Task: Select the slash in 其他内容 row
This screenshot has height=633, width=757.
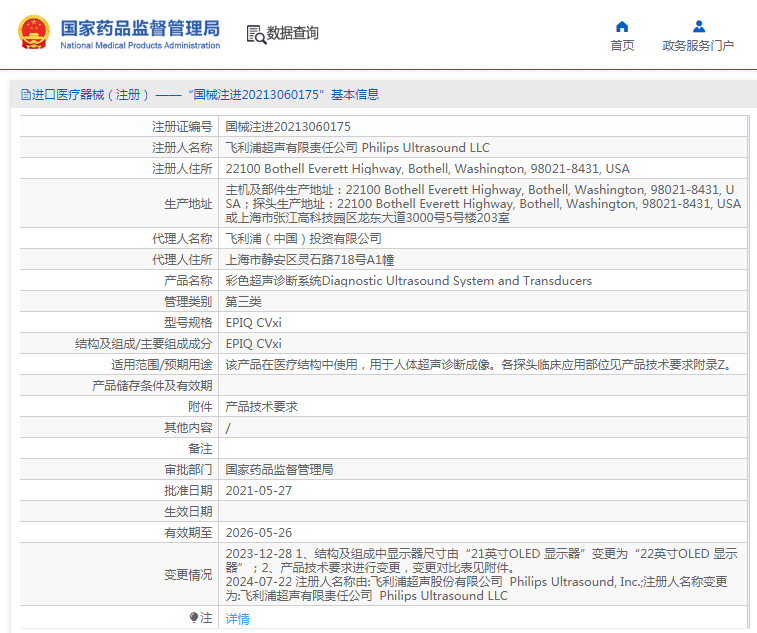Action: point(228,428)
